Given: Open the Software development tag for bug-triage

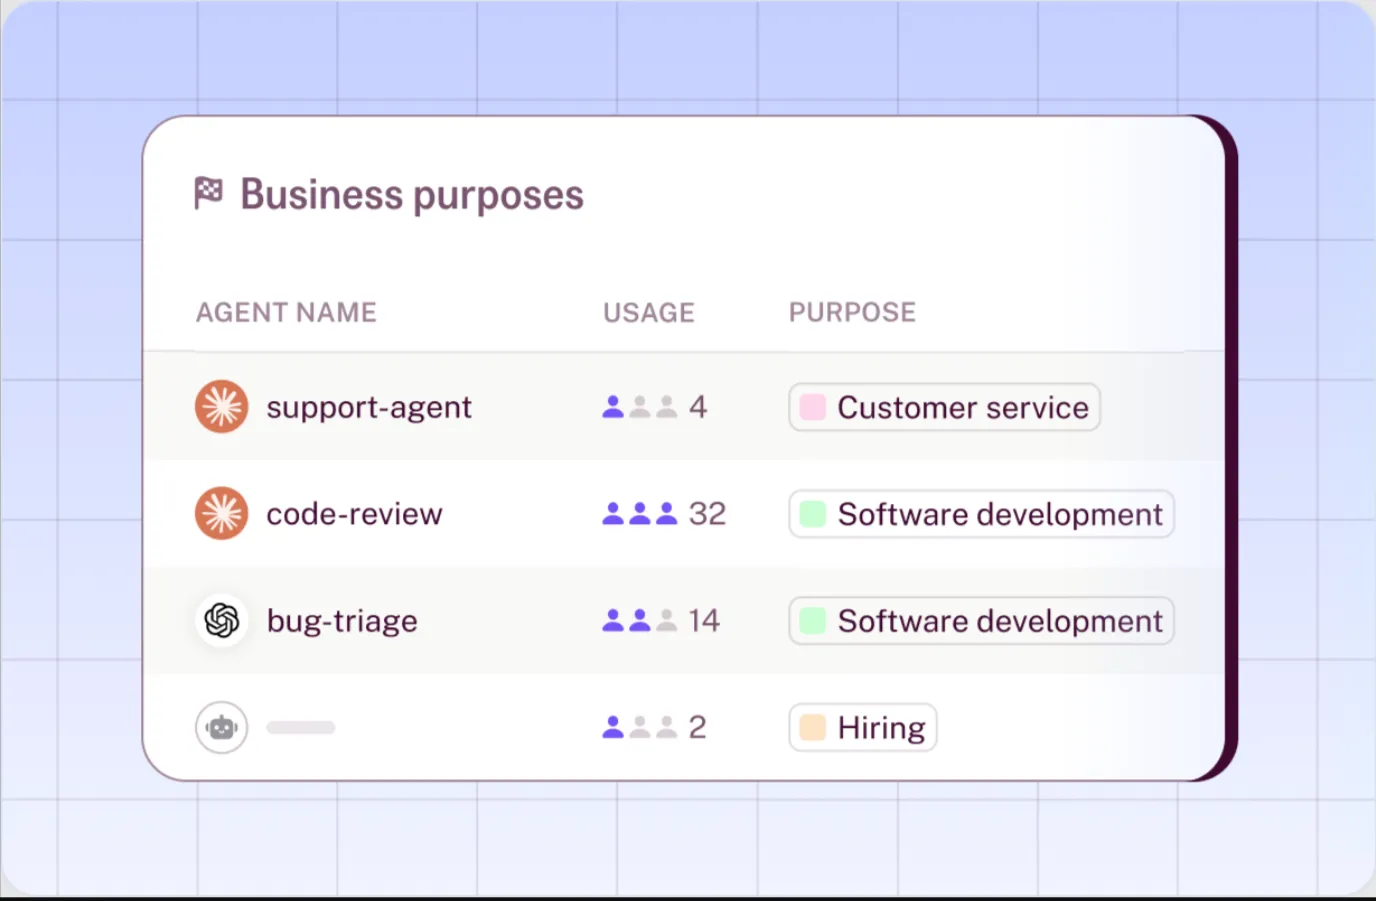Looking at the screenshot, I should [x=981, y=621].
